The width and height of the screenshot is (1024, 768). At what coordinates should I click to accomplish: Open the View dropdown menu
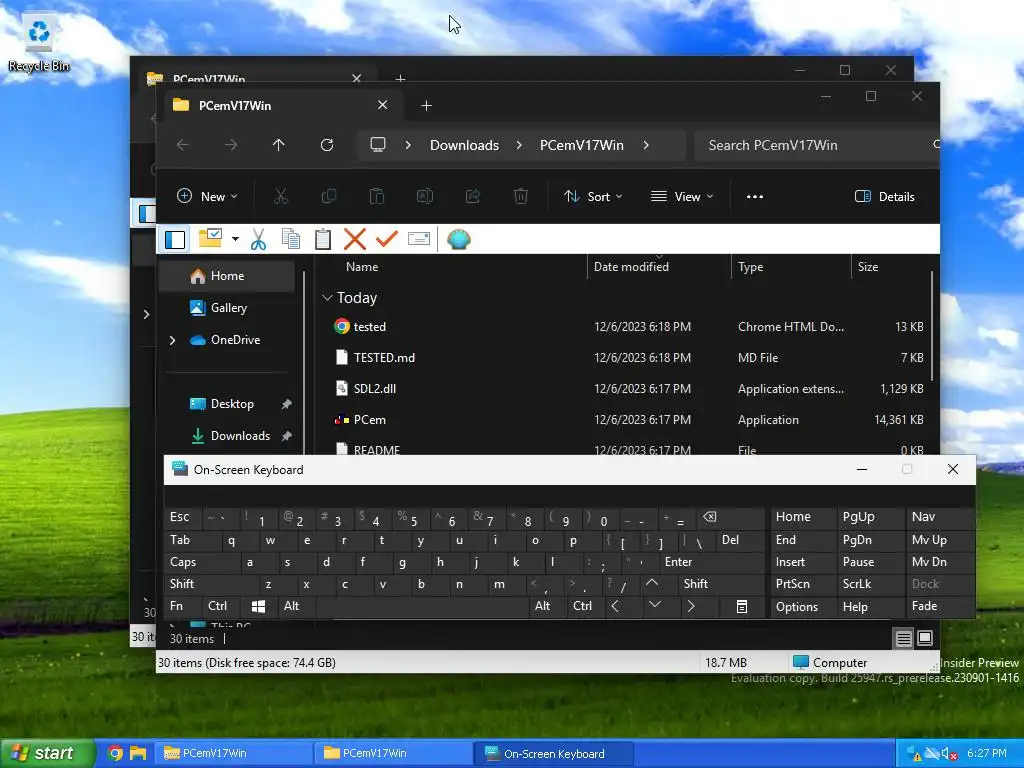(682, 197)
